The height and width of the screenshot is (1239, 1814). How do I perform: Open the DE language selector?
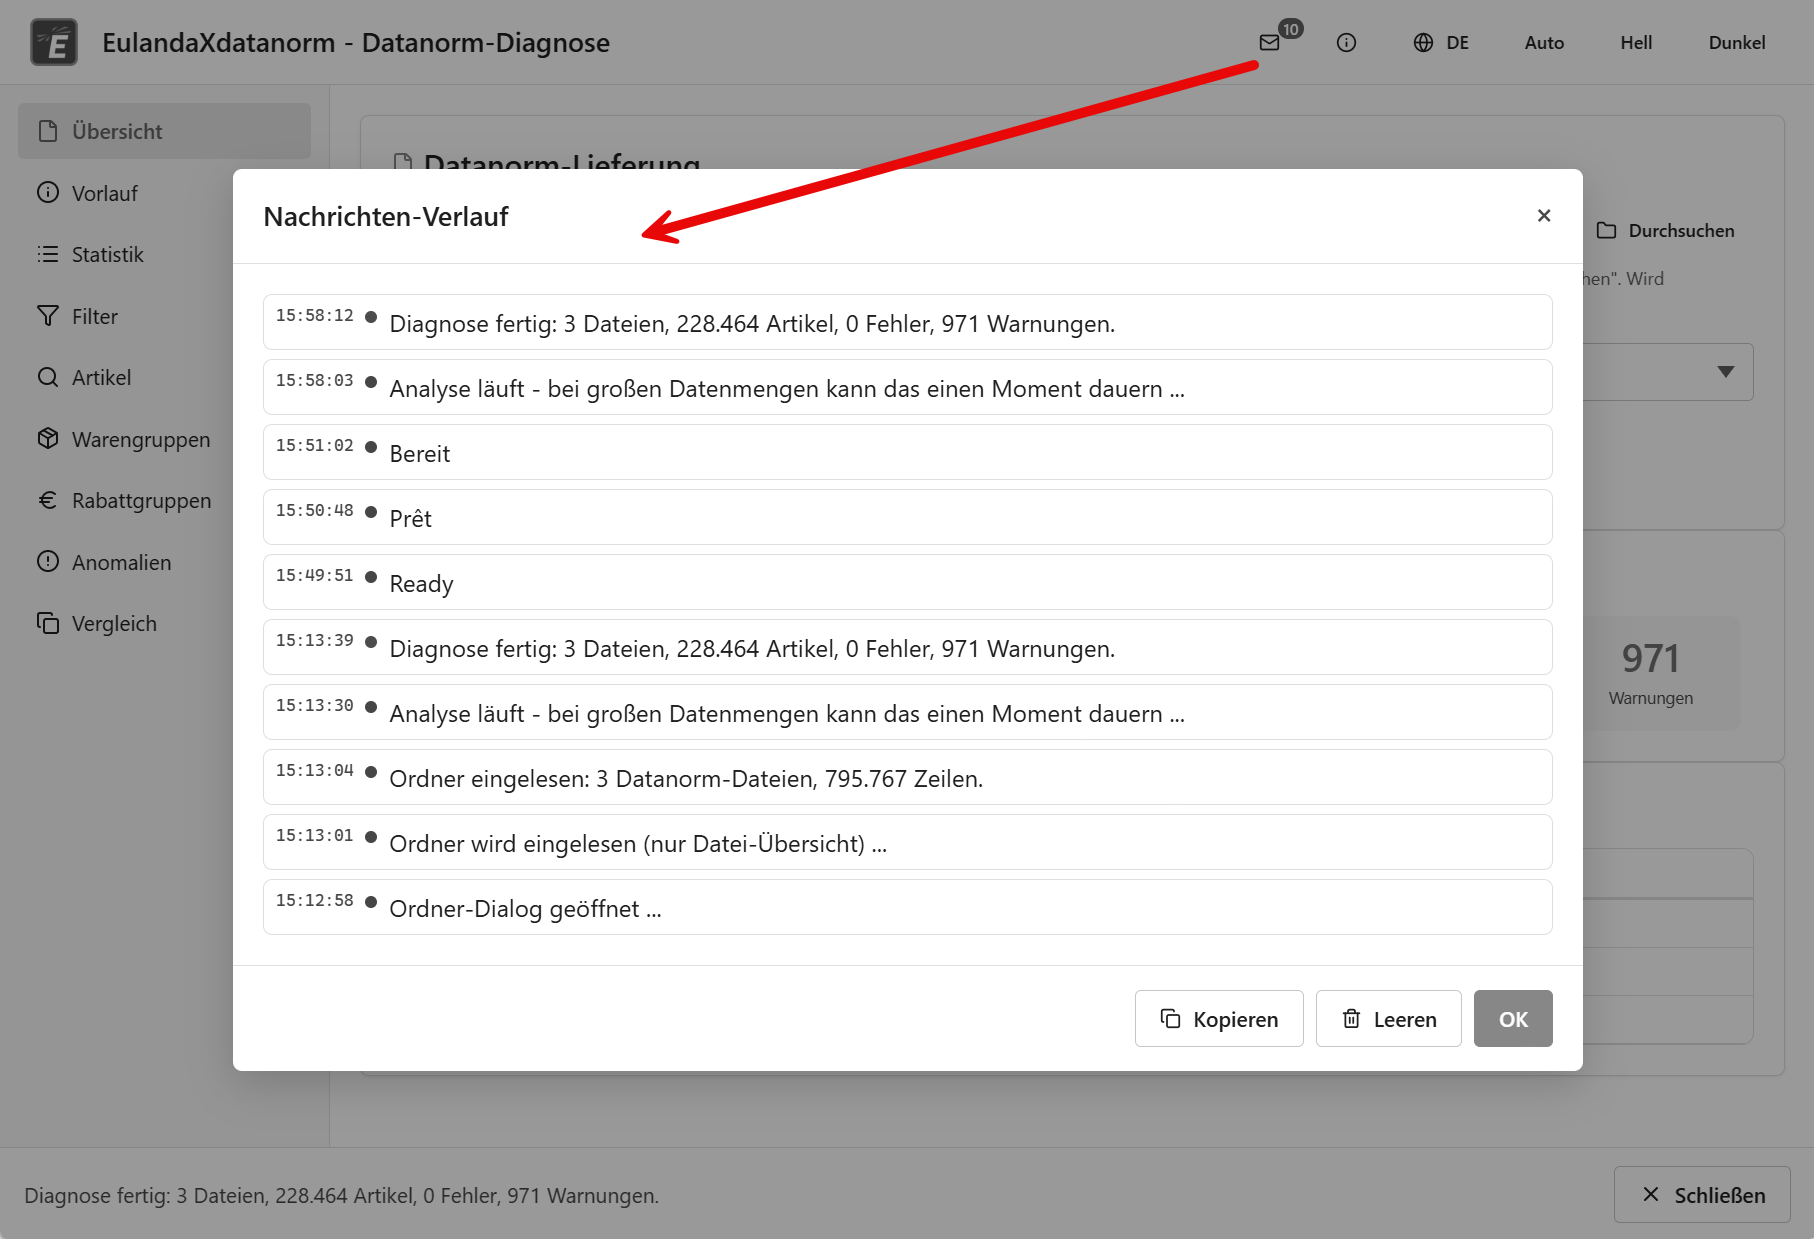[x=1441, y=42]
